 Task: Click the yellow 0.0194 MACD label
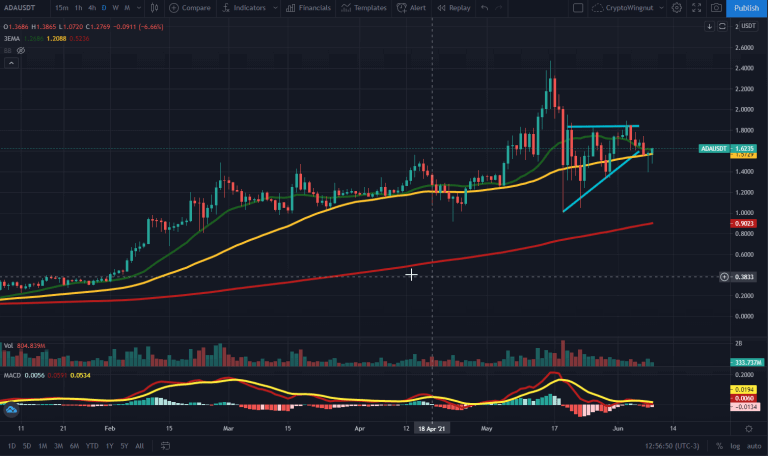coord(744,389)
